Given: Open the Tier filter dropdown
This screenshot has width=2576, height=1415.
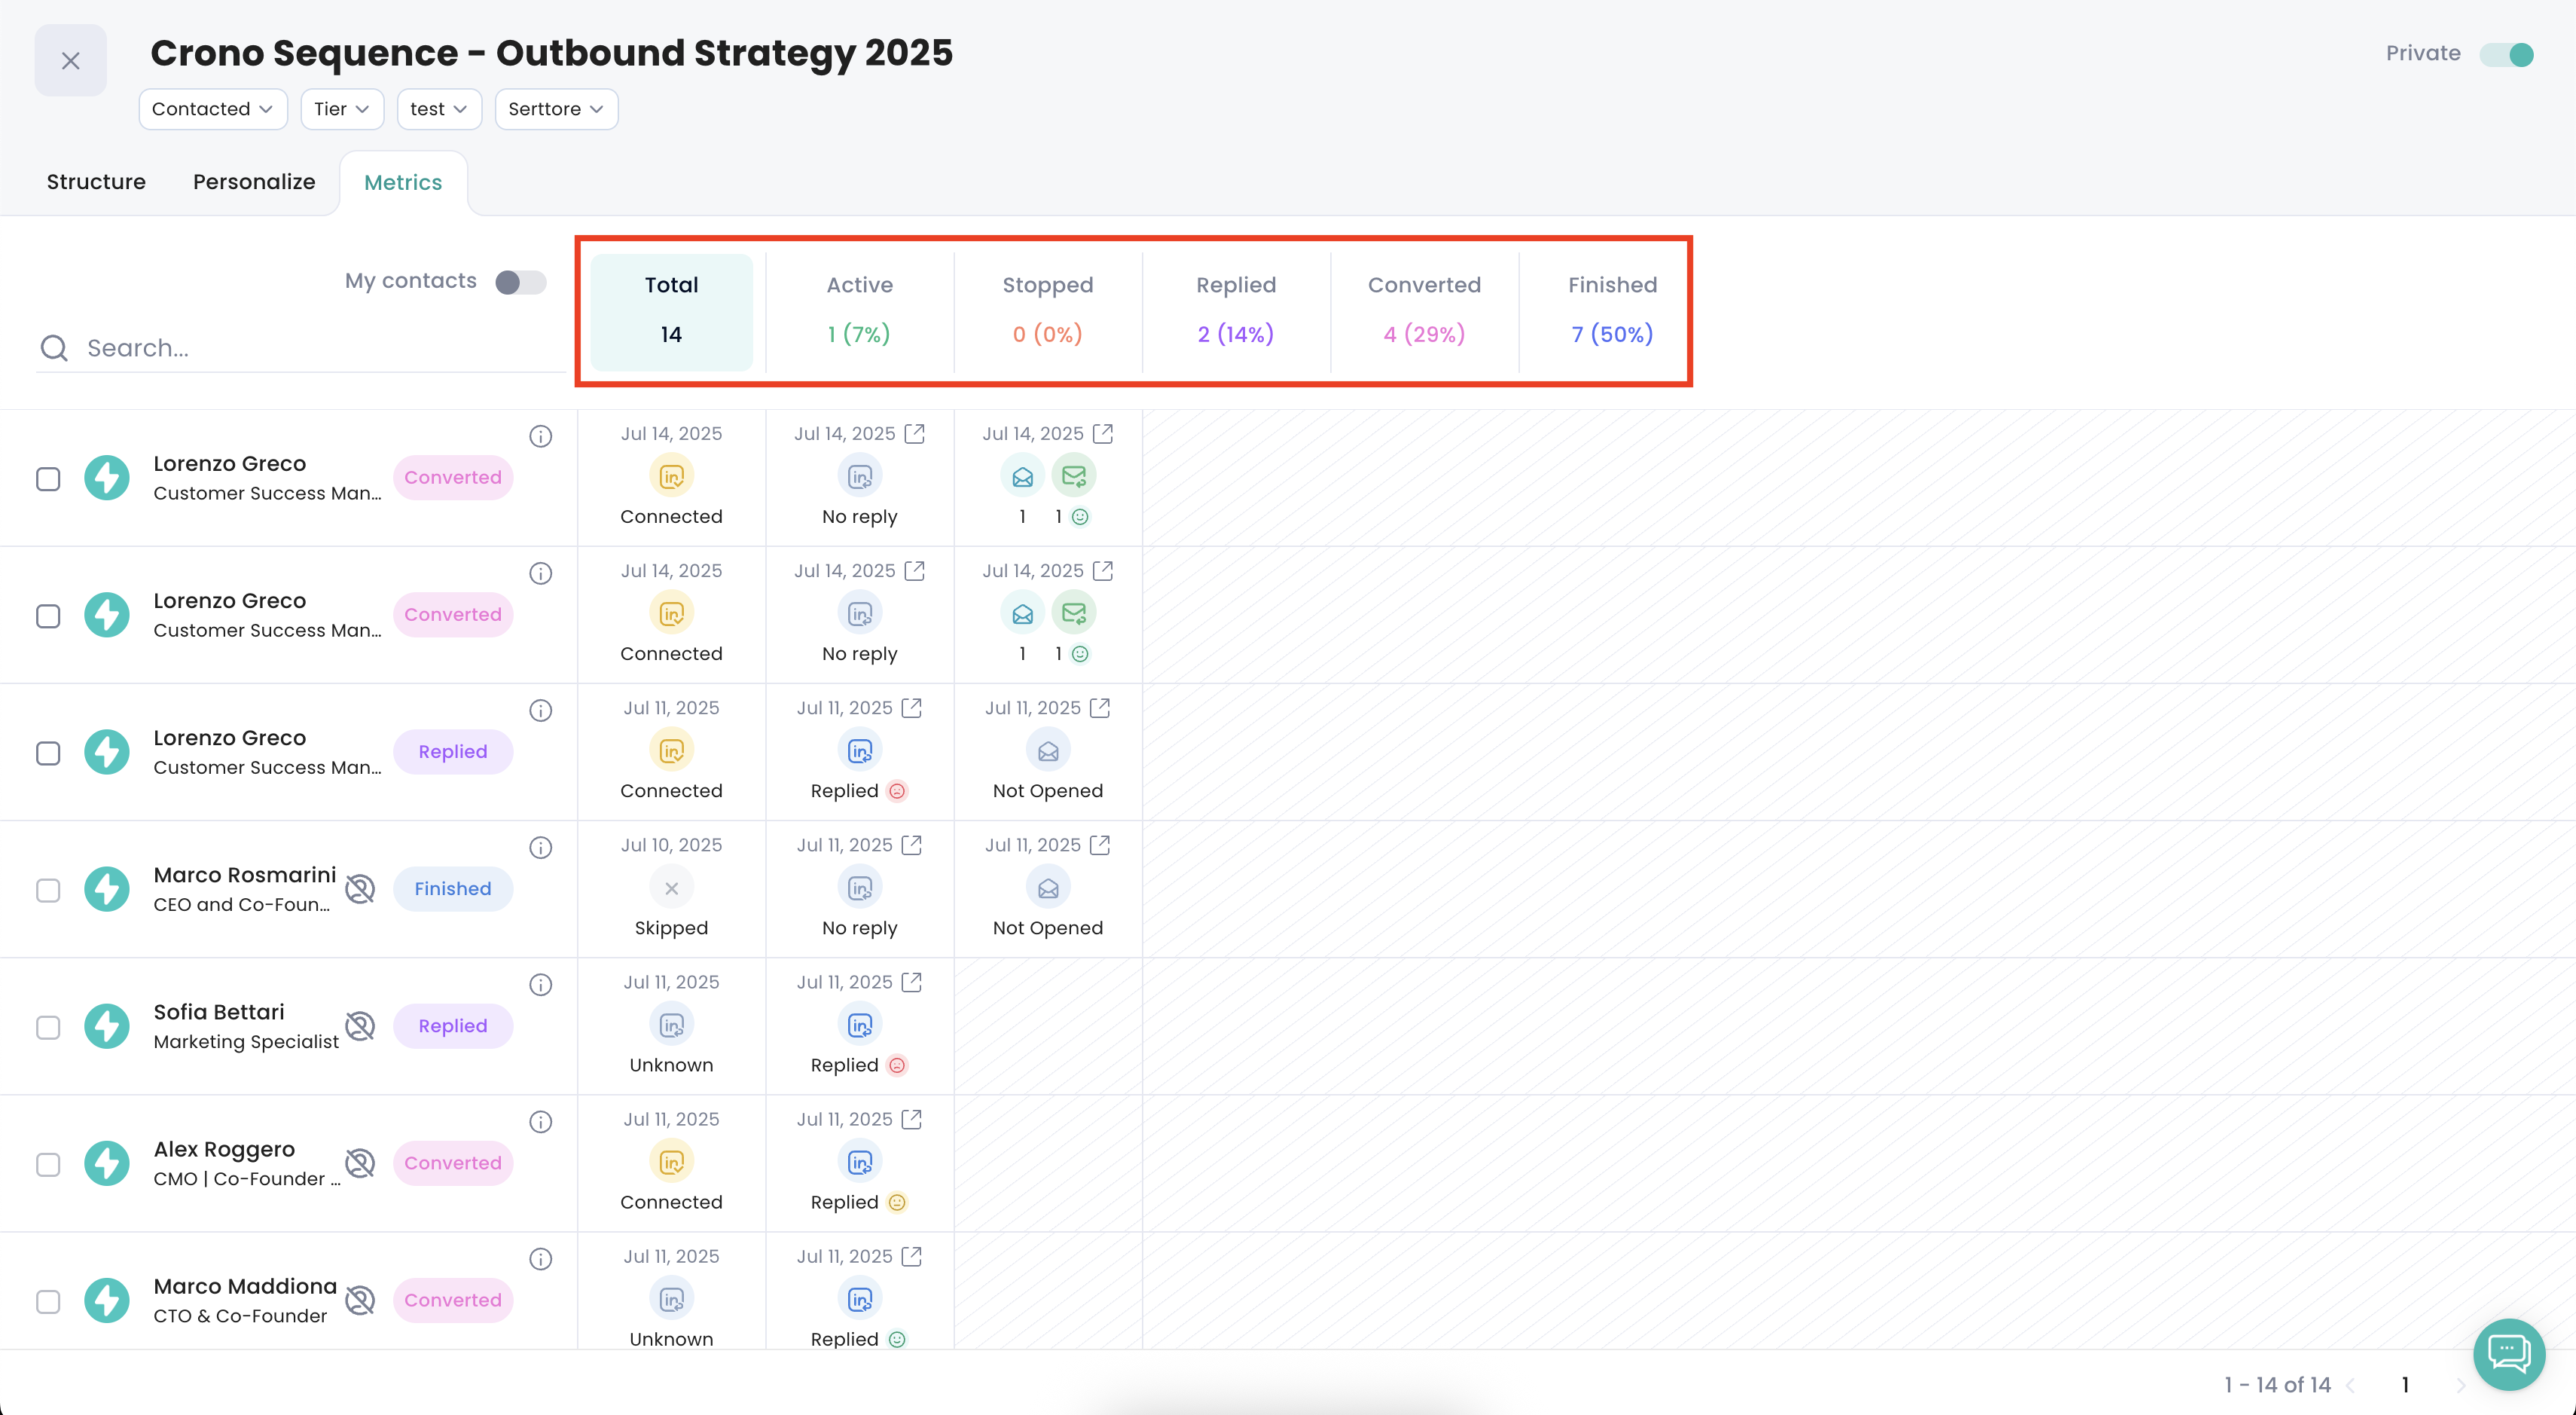Looking at the screenshot, I should click(x=341, y=109).
